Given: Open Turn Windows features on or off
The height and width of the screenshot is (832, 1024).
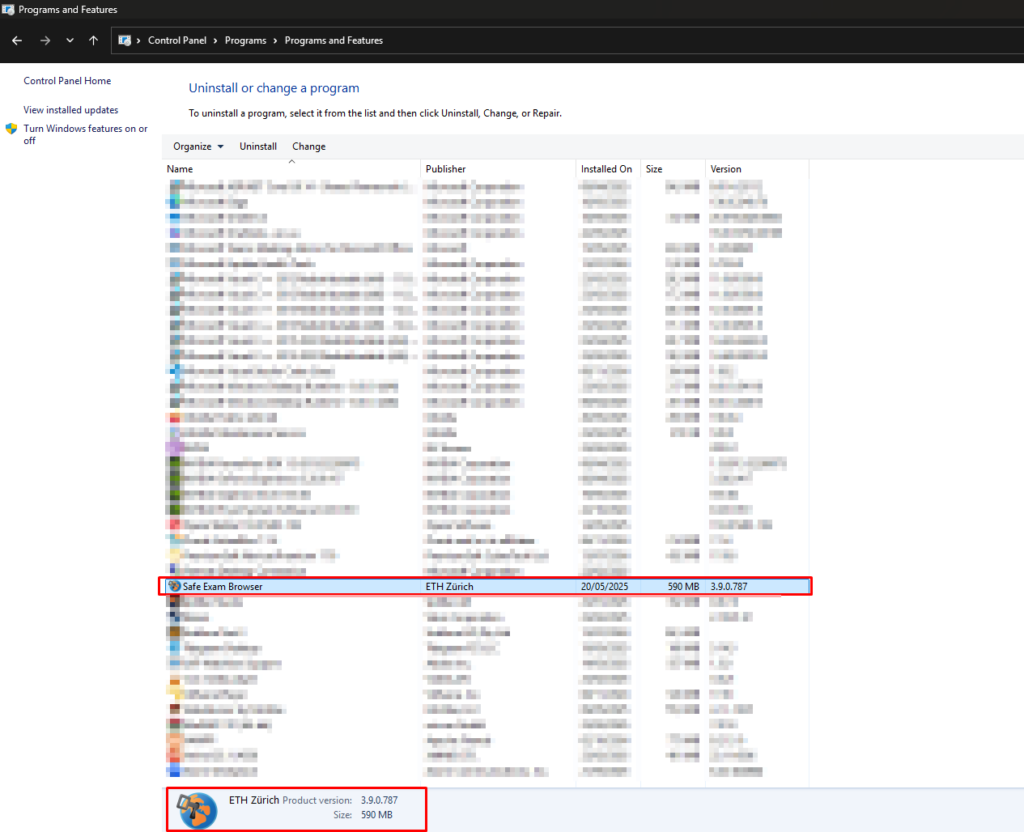Looking at the screenshot, I should pyautogui.click(x=86, y=134).
